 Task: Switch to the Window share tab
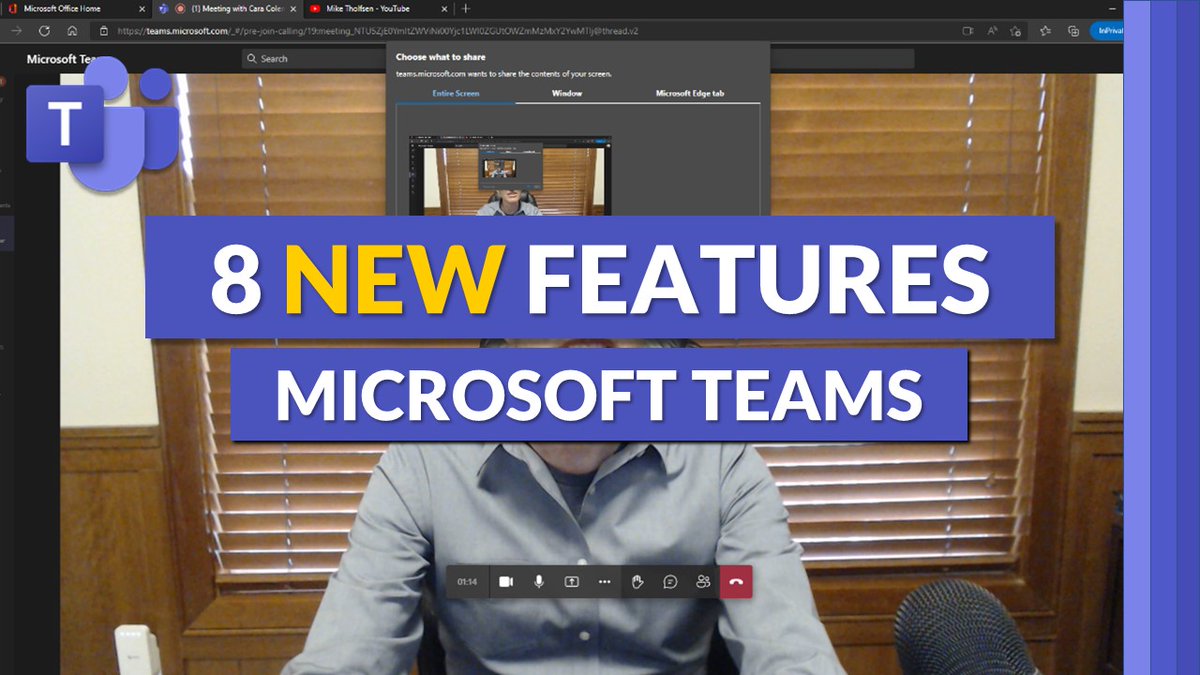point(567,93)
